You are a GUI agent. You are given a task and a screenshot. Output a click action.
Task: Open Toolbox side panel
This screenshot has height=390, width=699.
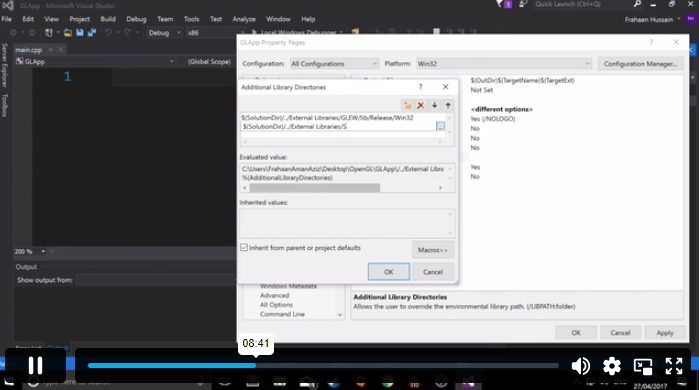(x=4, y=106)
